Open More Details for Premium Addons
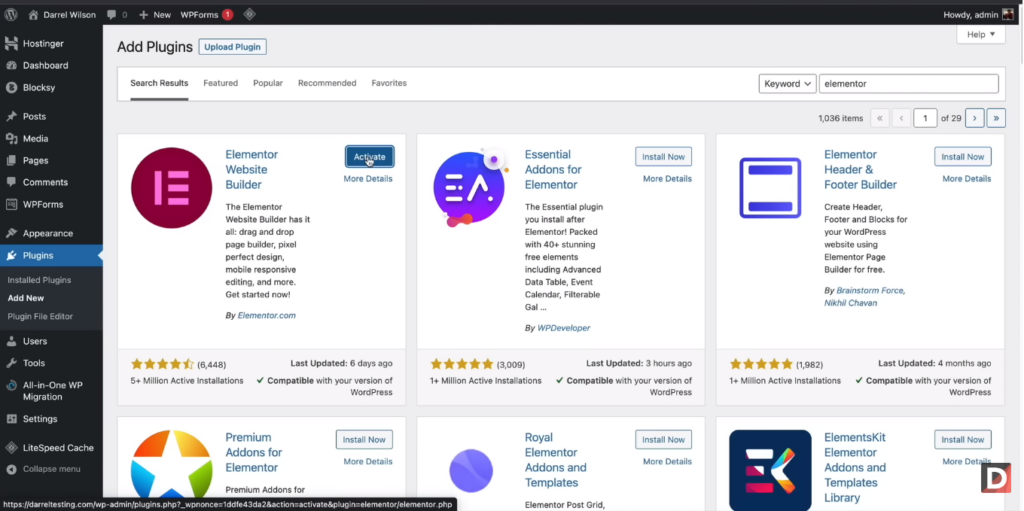The height and width of the screenshot is (511, 1024). coord(368,461)
